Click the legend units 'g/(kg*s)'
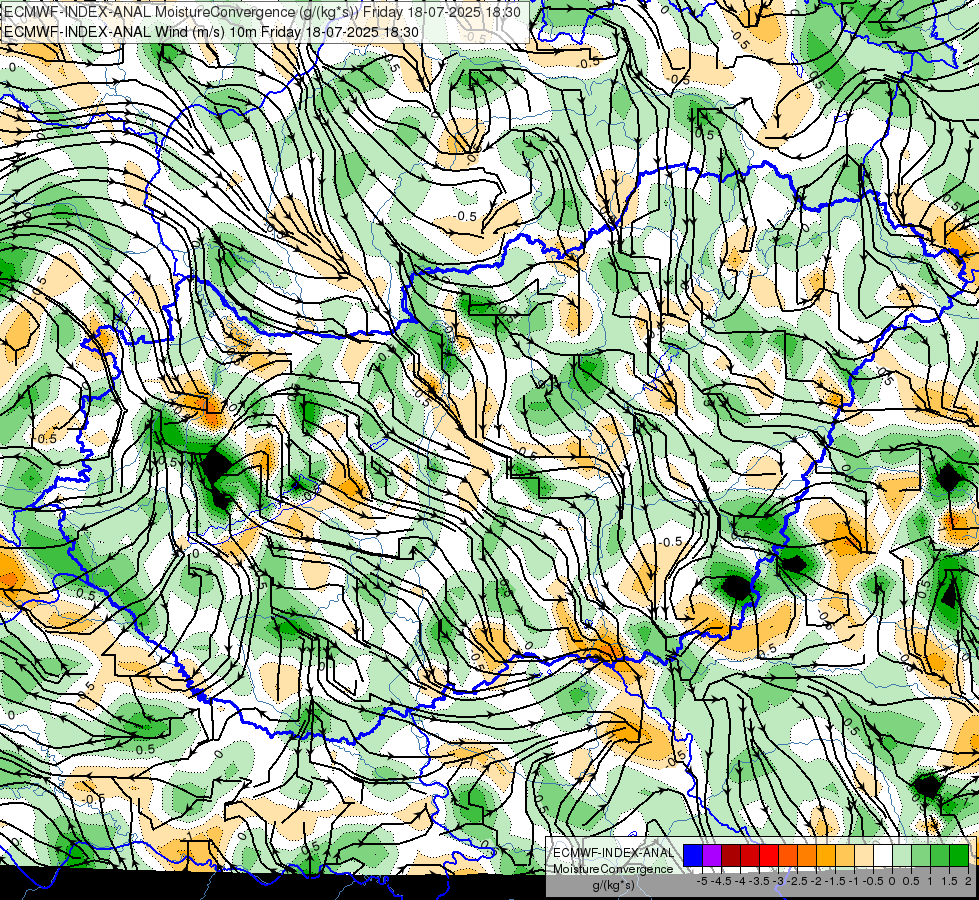This screenshot has height=900, width=979. tap(613, 885)
